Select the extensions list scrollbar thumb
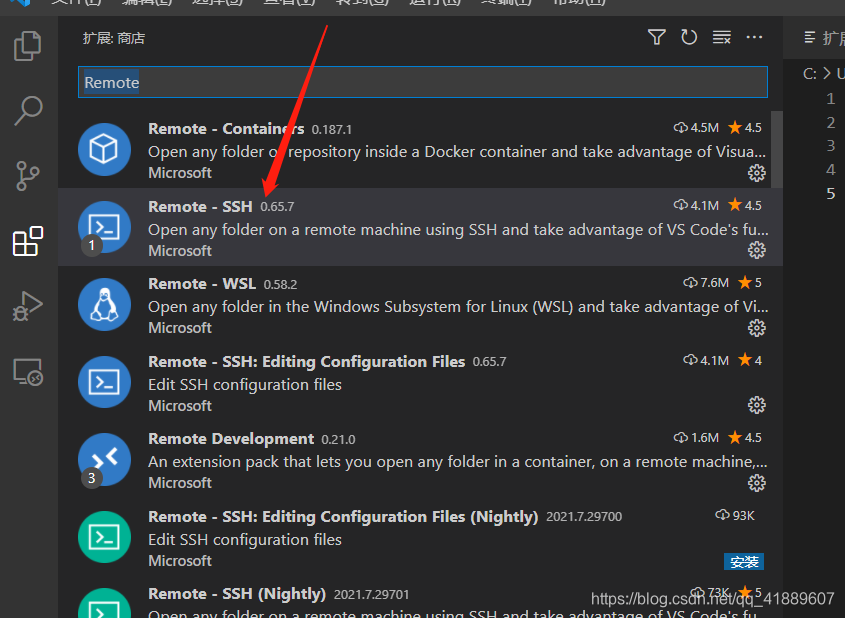Image resolution: width=845 pixels, height=618 pixels. tap(777, 149)
